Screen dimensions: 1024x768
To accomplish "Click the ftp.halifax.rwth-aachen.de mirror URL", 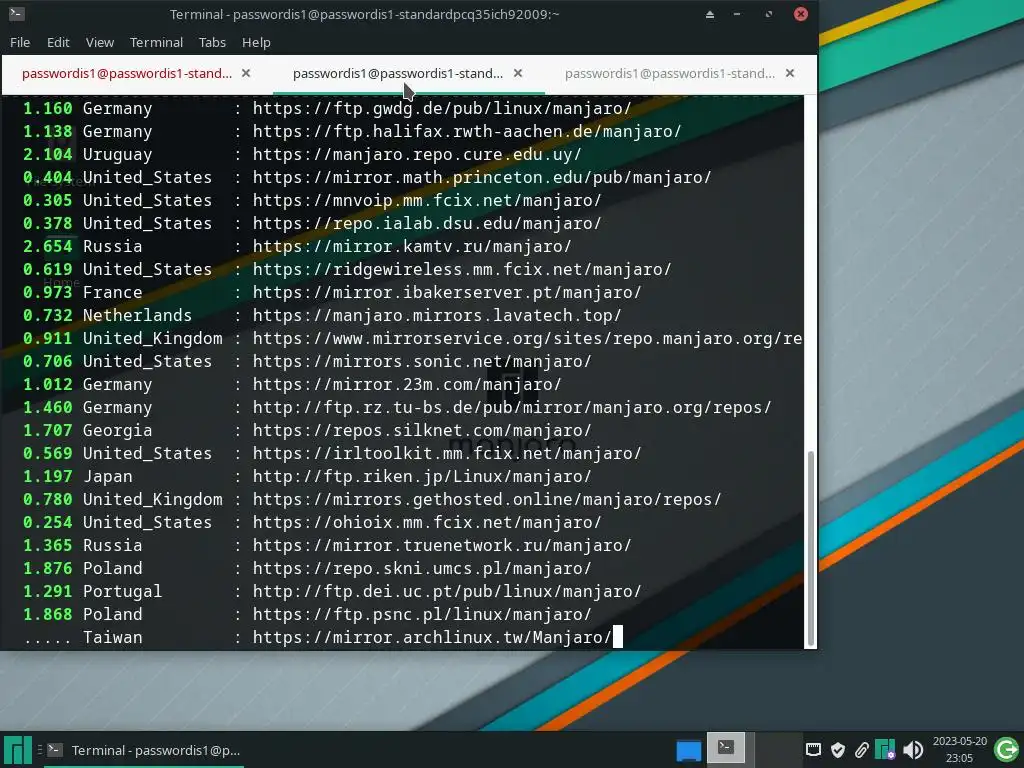I will click(467, 131).
